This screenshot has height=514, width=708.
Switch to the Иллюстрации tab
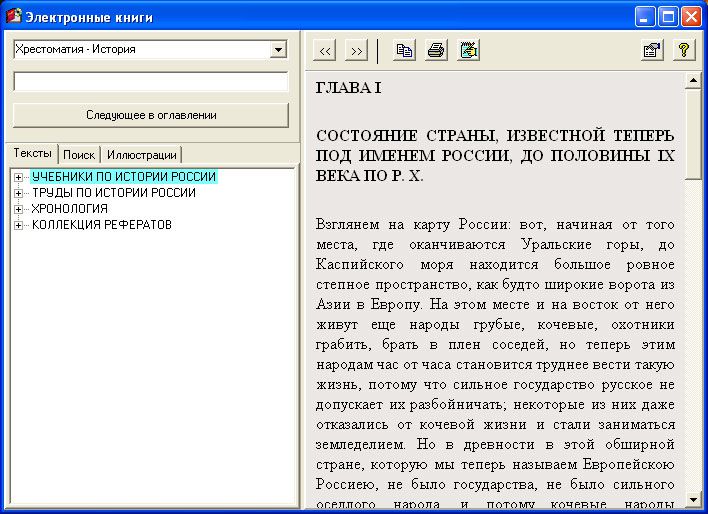tap(141, 155)
